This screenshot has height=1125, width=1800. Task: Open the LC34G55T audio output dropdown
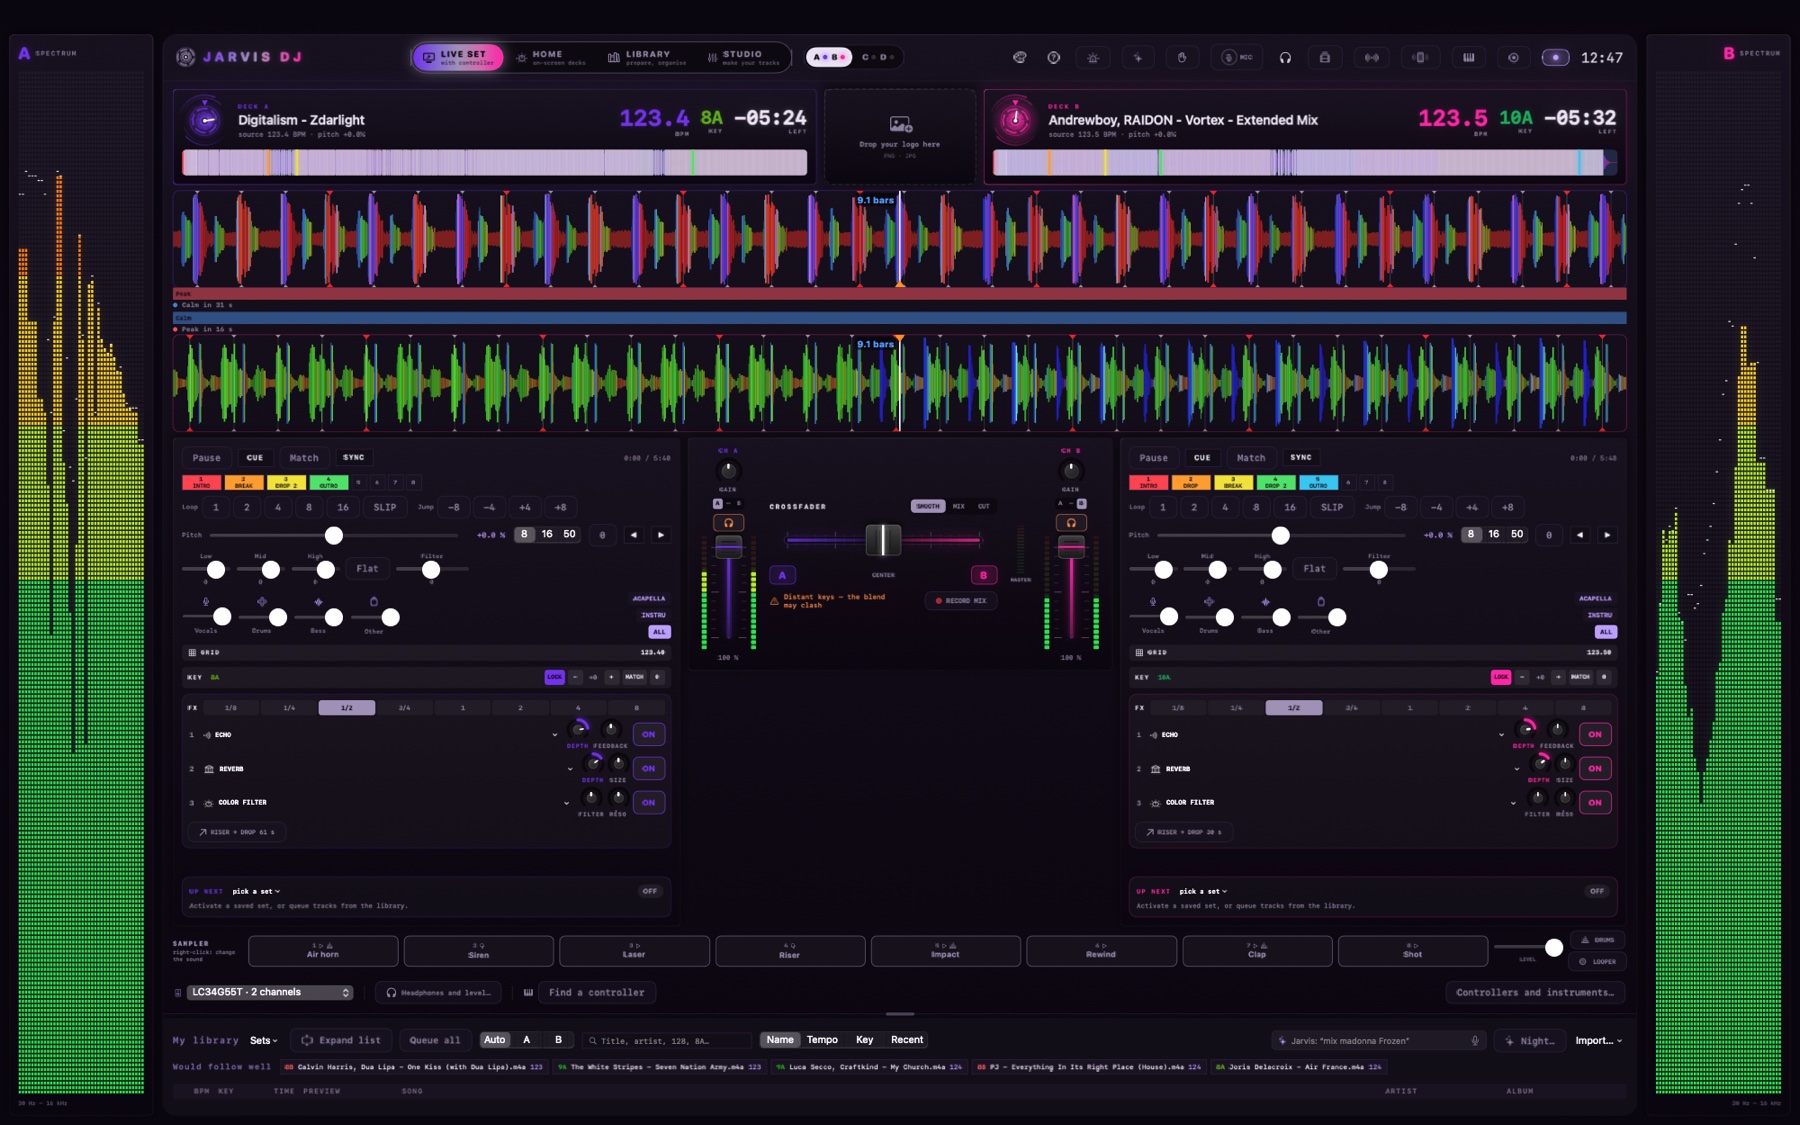coord(270,992)
